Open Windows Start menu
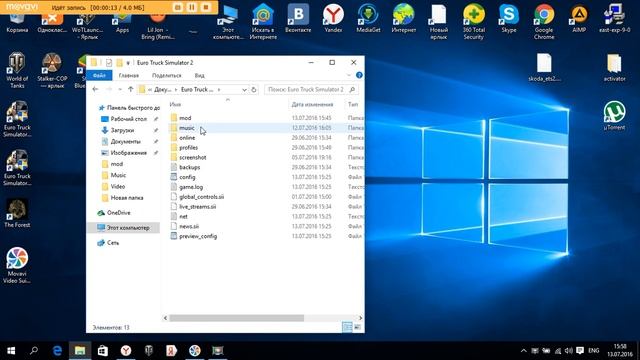This screenshot has width=640, height=360. (x=11, y=351)
